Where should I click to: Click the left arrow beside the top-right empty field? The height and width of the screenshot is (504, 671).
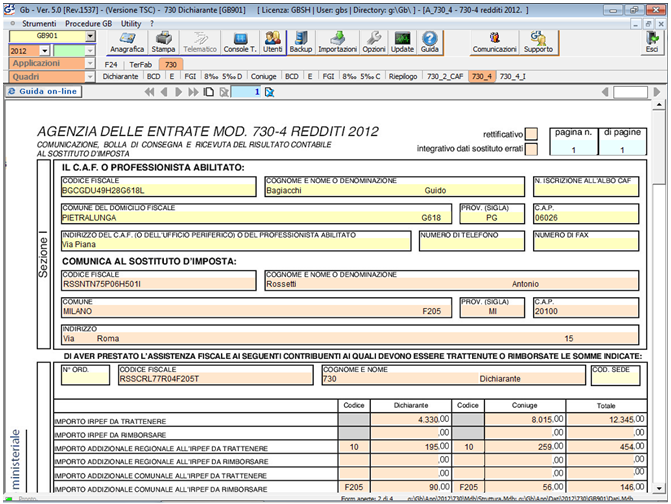[x=605, y=92]
